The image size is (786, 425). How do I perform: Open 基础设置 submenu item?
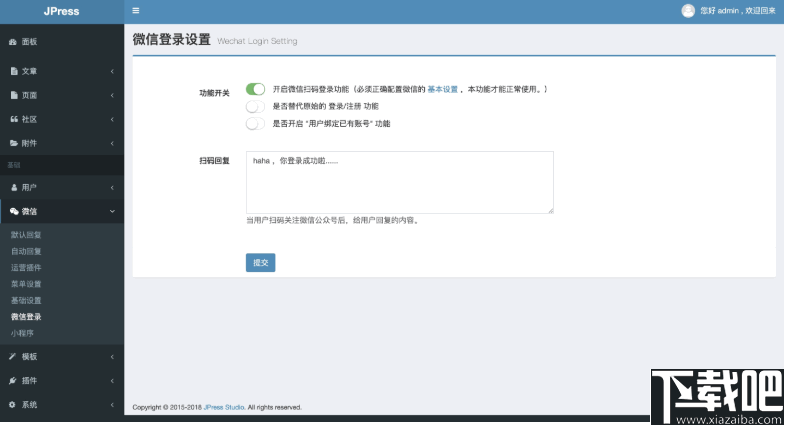[26, 300]
